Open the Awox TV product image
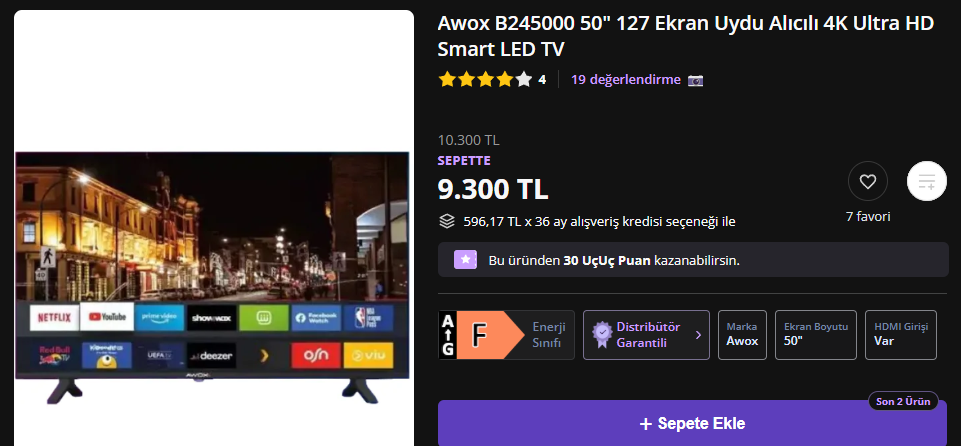Viewport: 961px width, 446px height. tap(212, 278)
